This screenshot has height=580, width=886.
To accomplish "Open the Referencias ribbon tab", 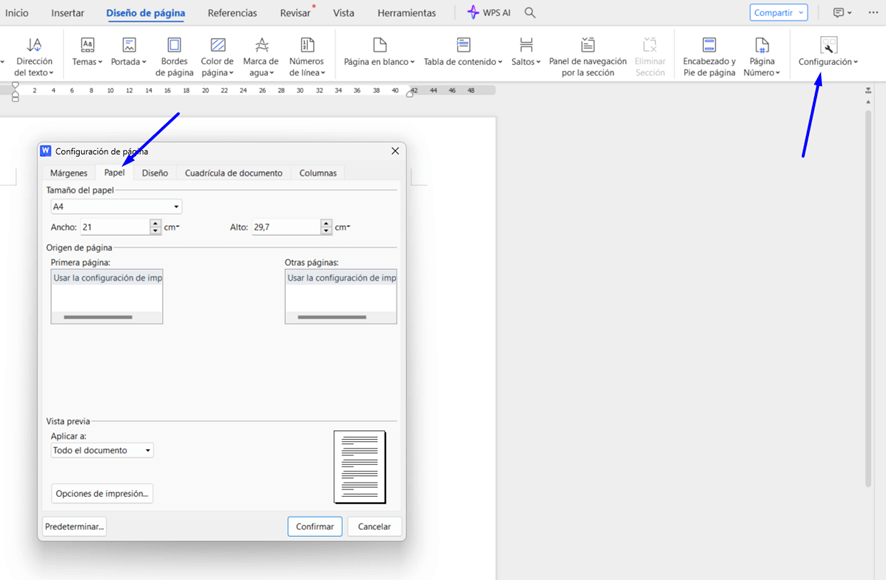I will point(232,13).
